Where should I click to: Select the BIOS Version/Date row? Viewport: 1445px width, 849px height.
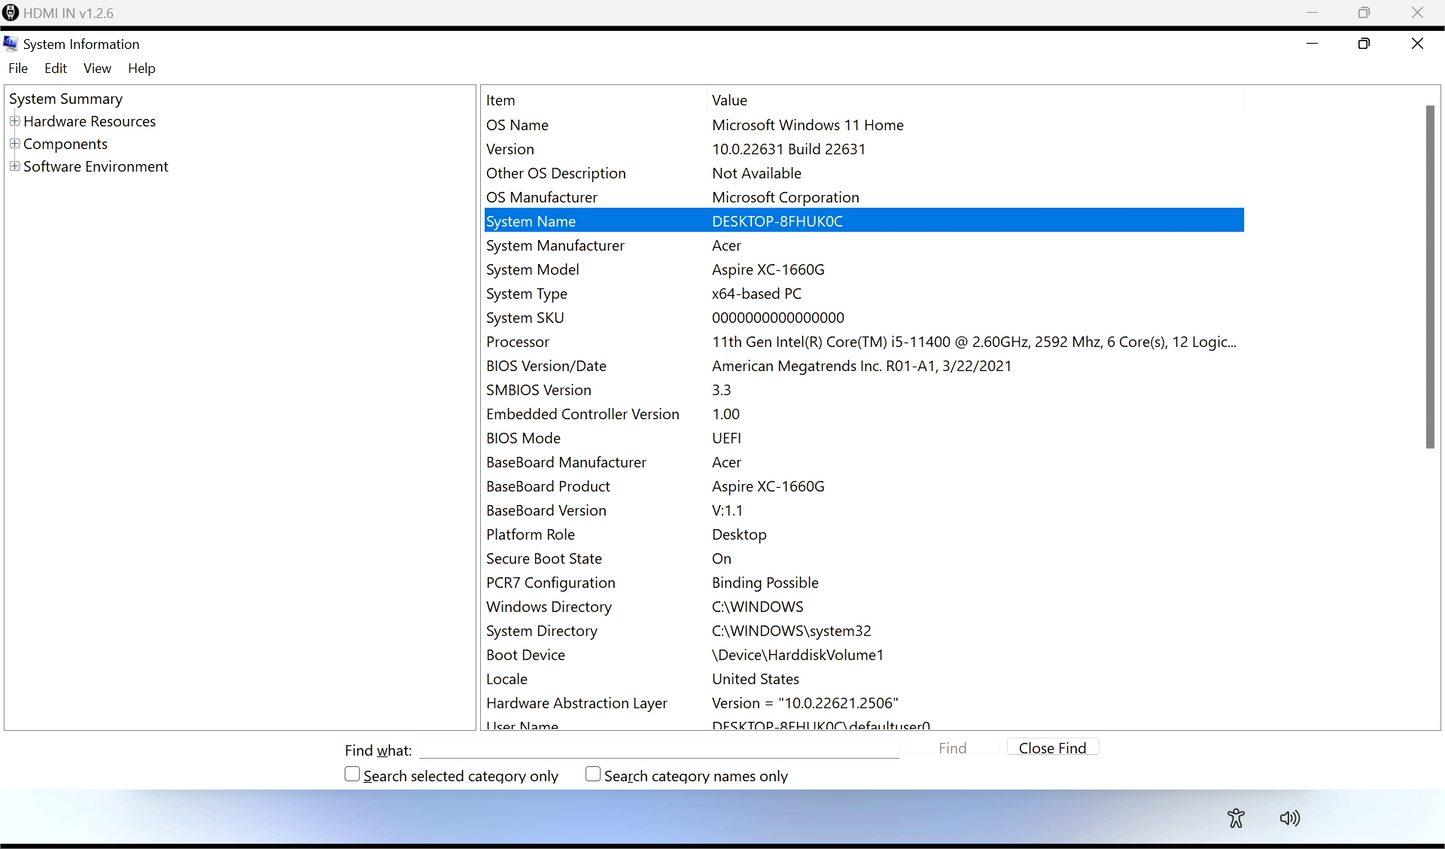pyautogui.click(x=864, y=366)
